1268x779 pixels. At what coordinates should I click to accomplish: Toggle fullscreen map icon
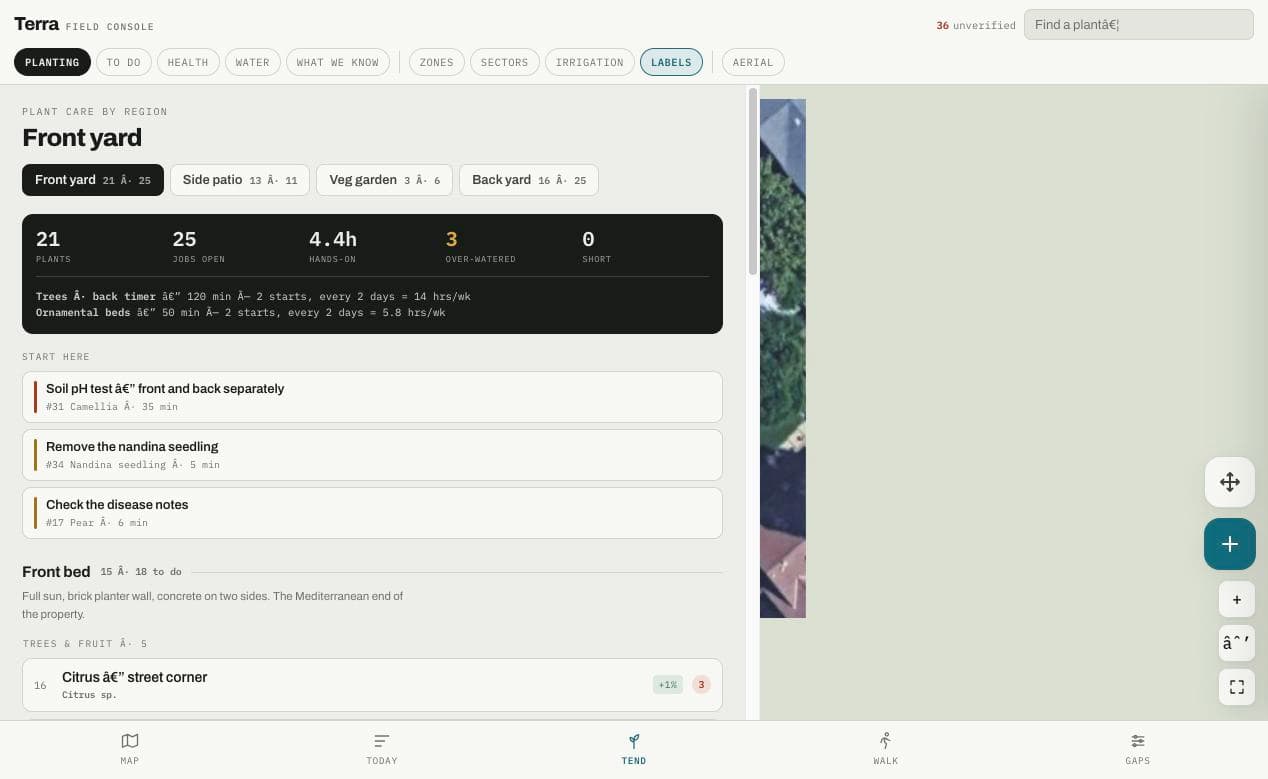tap(1237, 687)
